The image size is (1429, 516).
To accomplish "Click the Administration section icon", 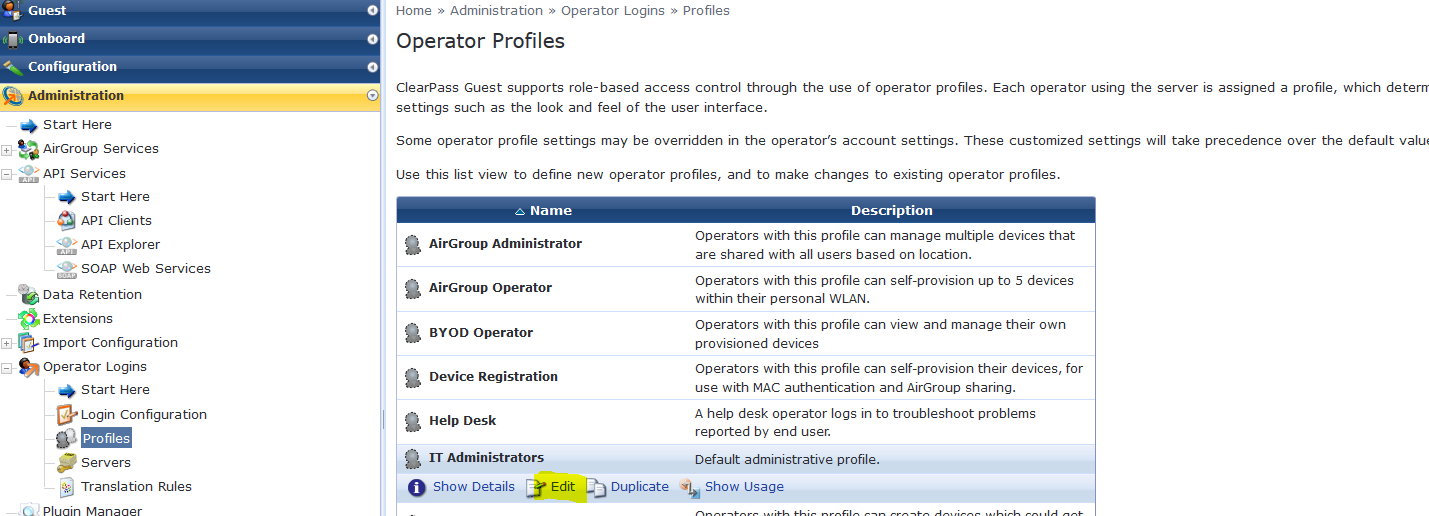I will 12,96.
